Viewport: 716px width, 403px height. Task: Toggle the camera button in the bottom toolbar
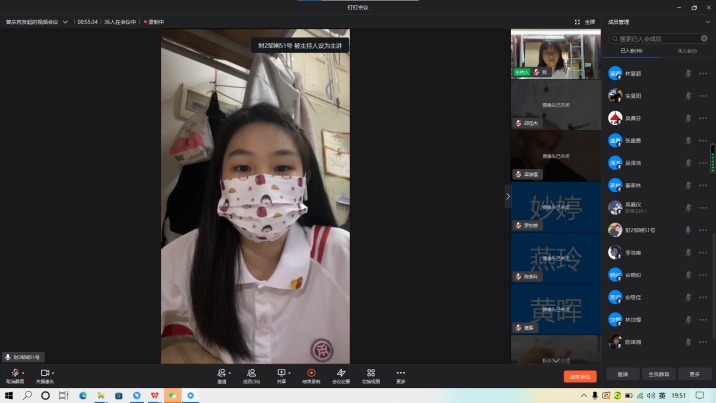(x=45, y=373)
